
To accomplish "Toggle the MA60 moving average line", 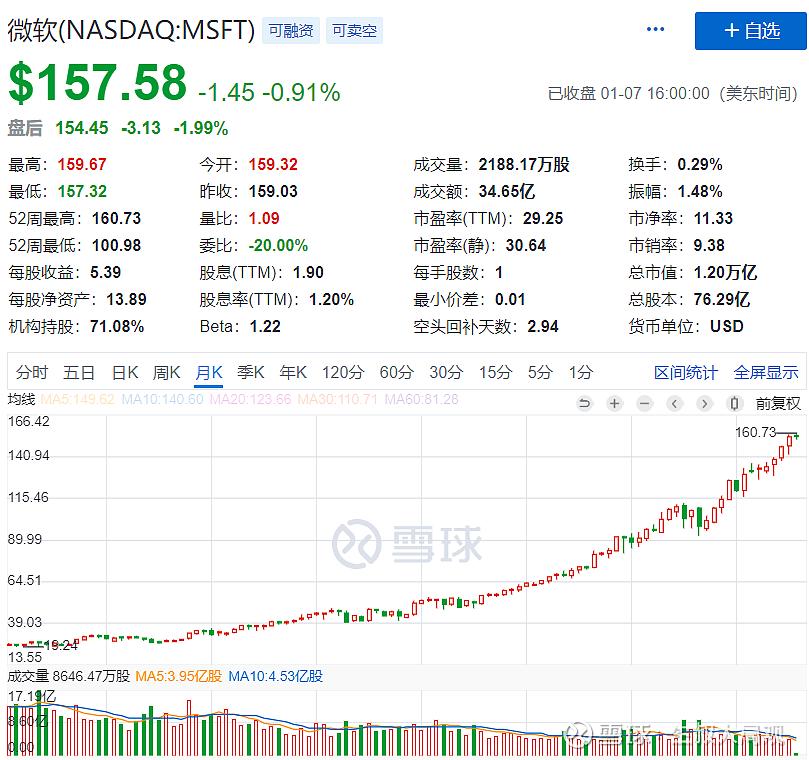I will coord(415,400).
